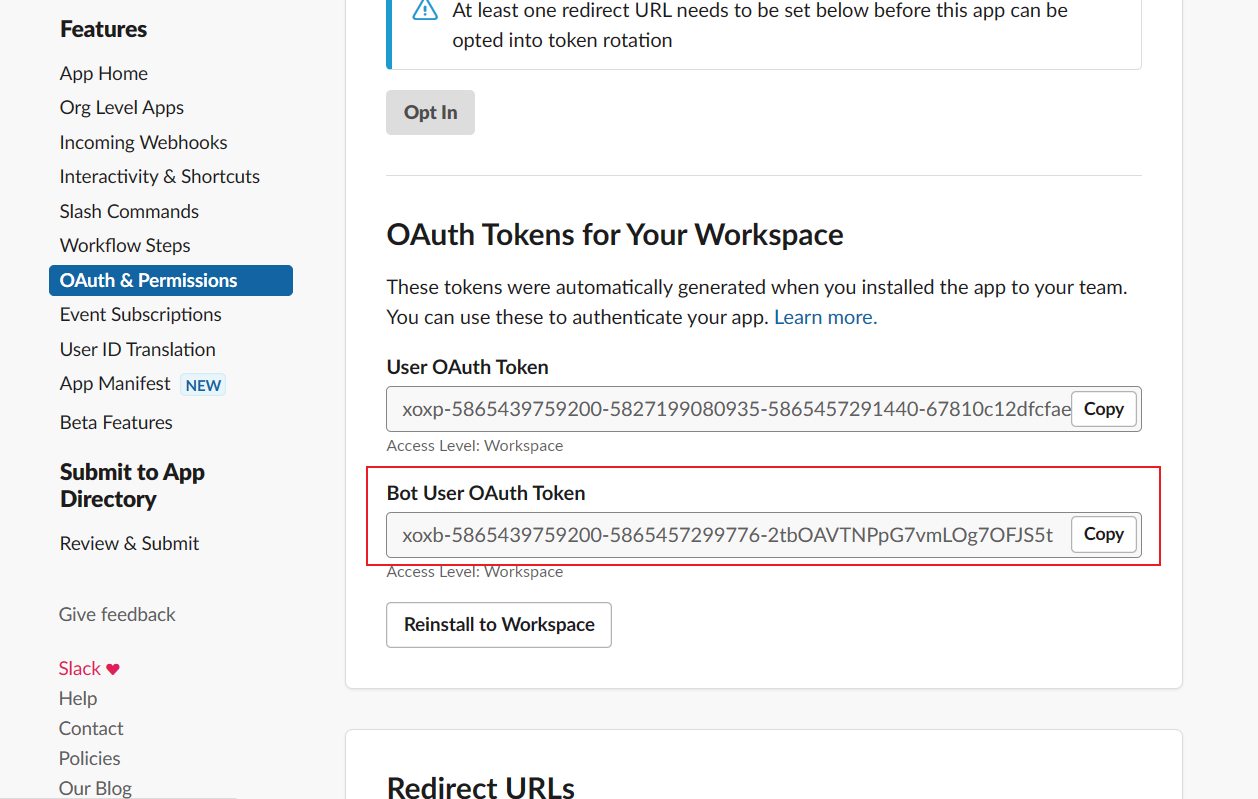This screenshot has width=1258, height=799.
Task: Click Reinstall to Workspace button
Action: tap(499, 625)
